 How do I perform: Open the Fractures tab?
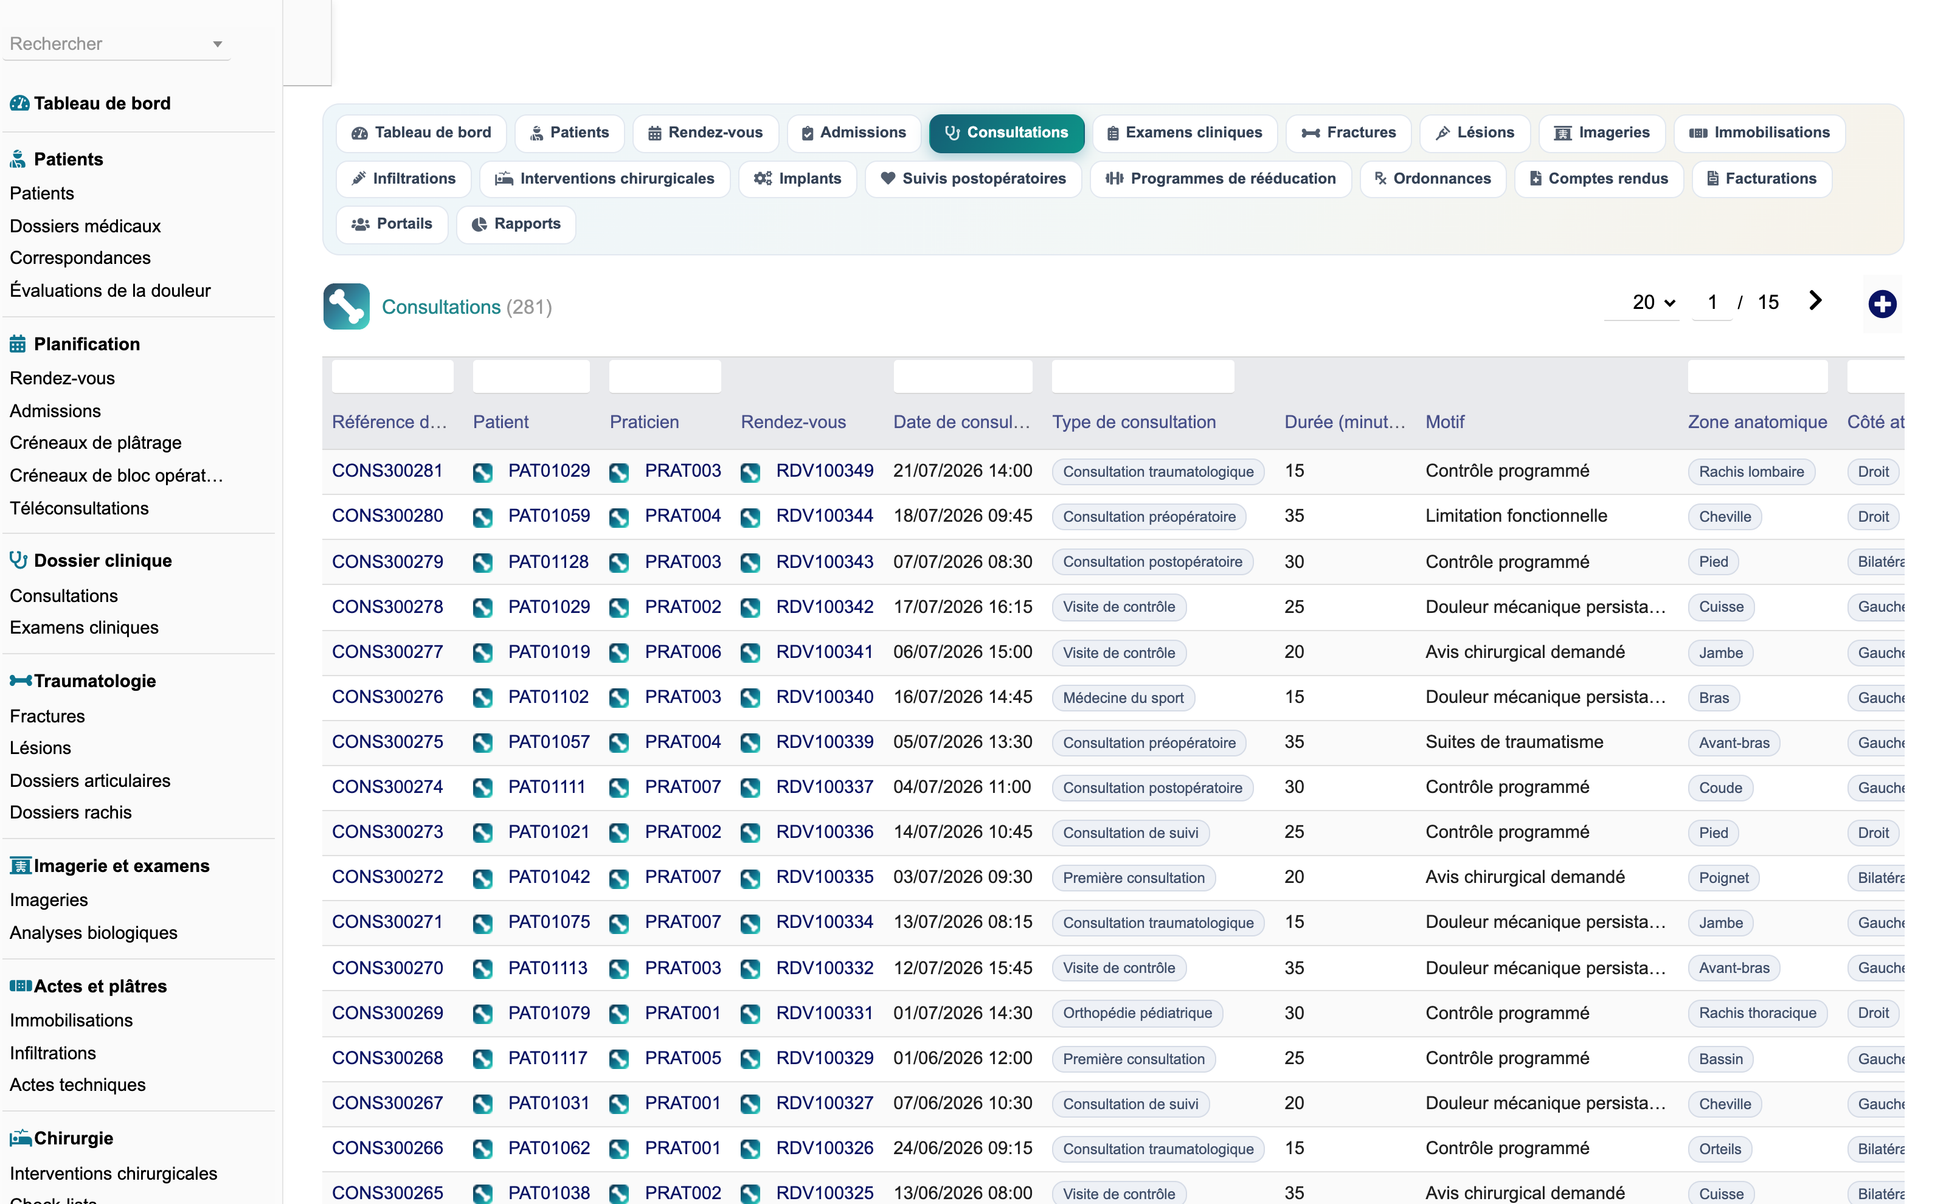coord(1348,133)
